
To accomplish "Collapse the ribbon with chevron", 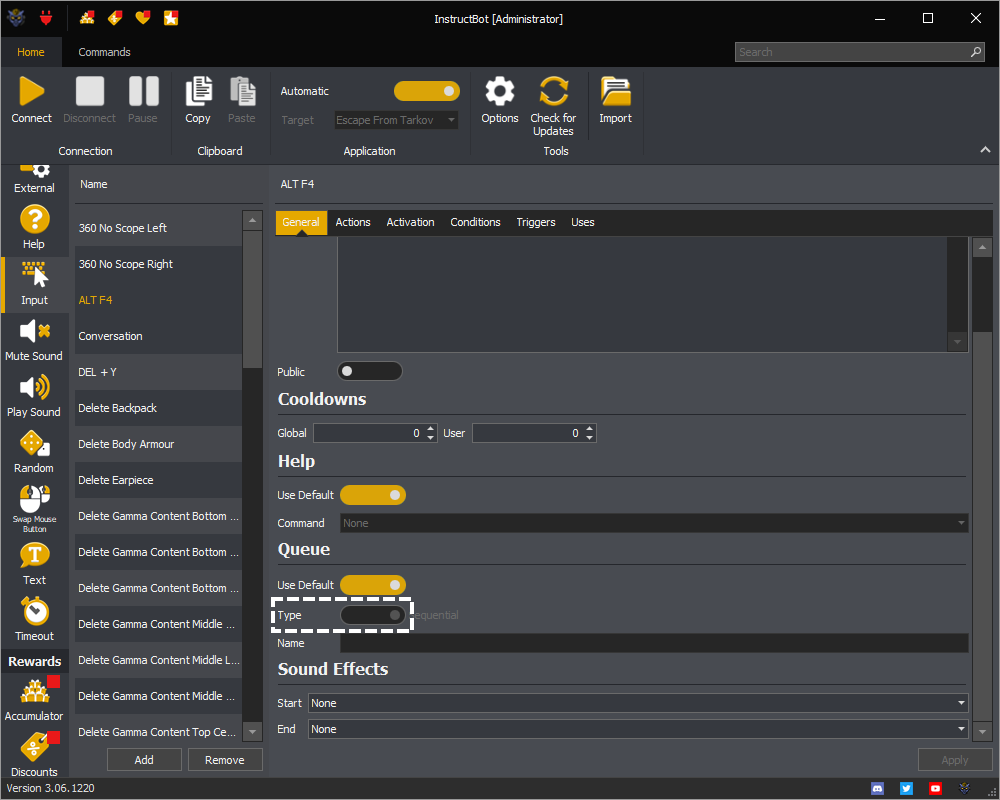I will click(x=985, y=149).
